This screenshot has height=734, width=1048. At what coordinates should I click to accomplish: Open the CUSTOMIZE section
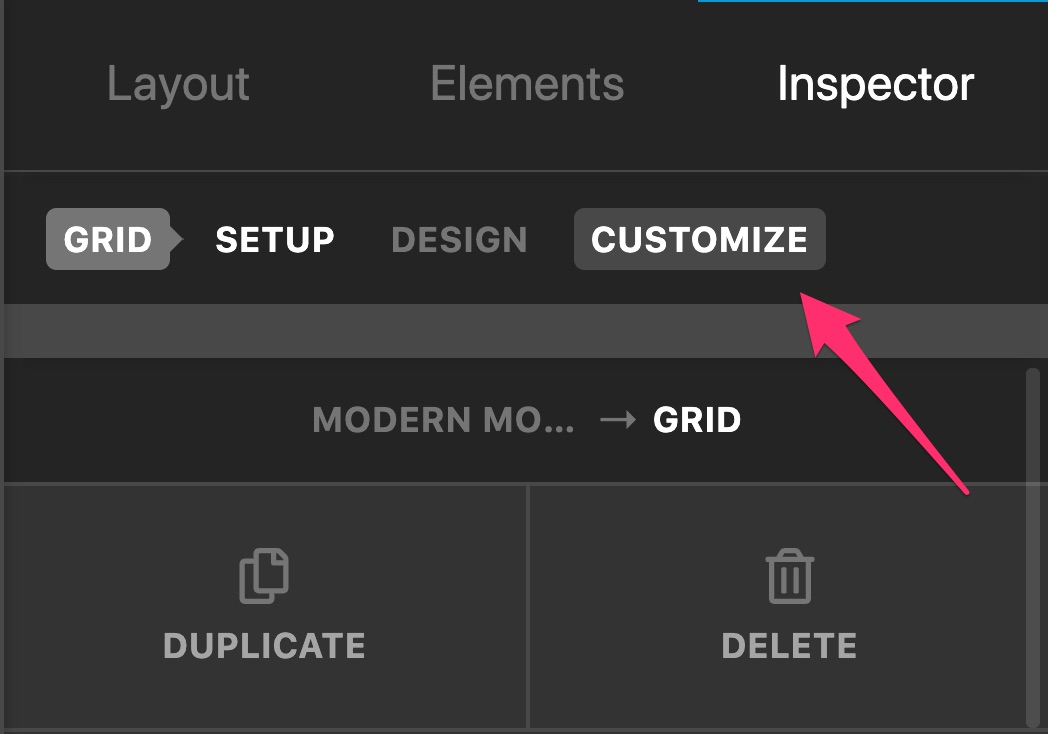coord(700,239)
